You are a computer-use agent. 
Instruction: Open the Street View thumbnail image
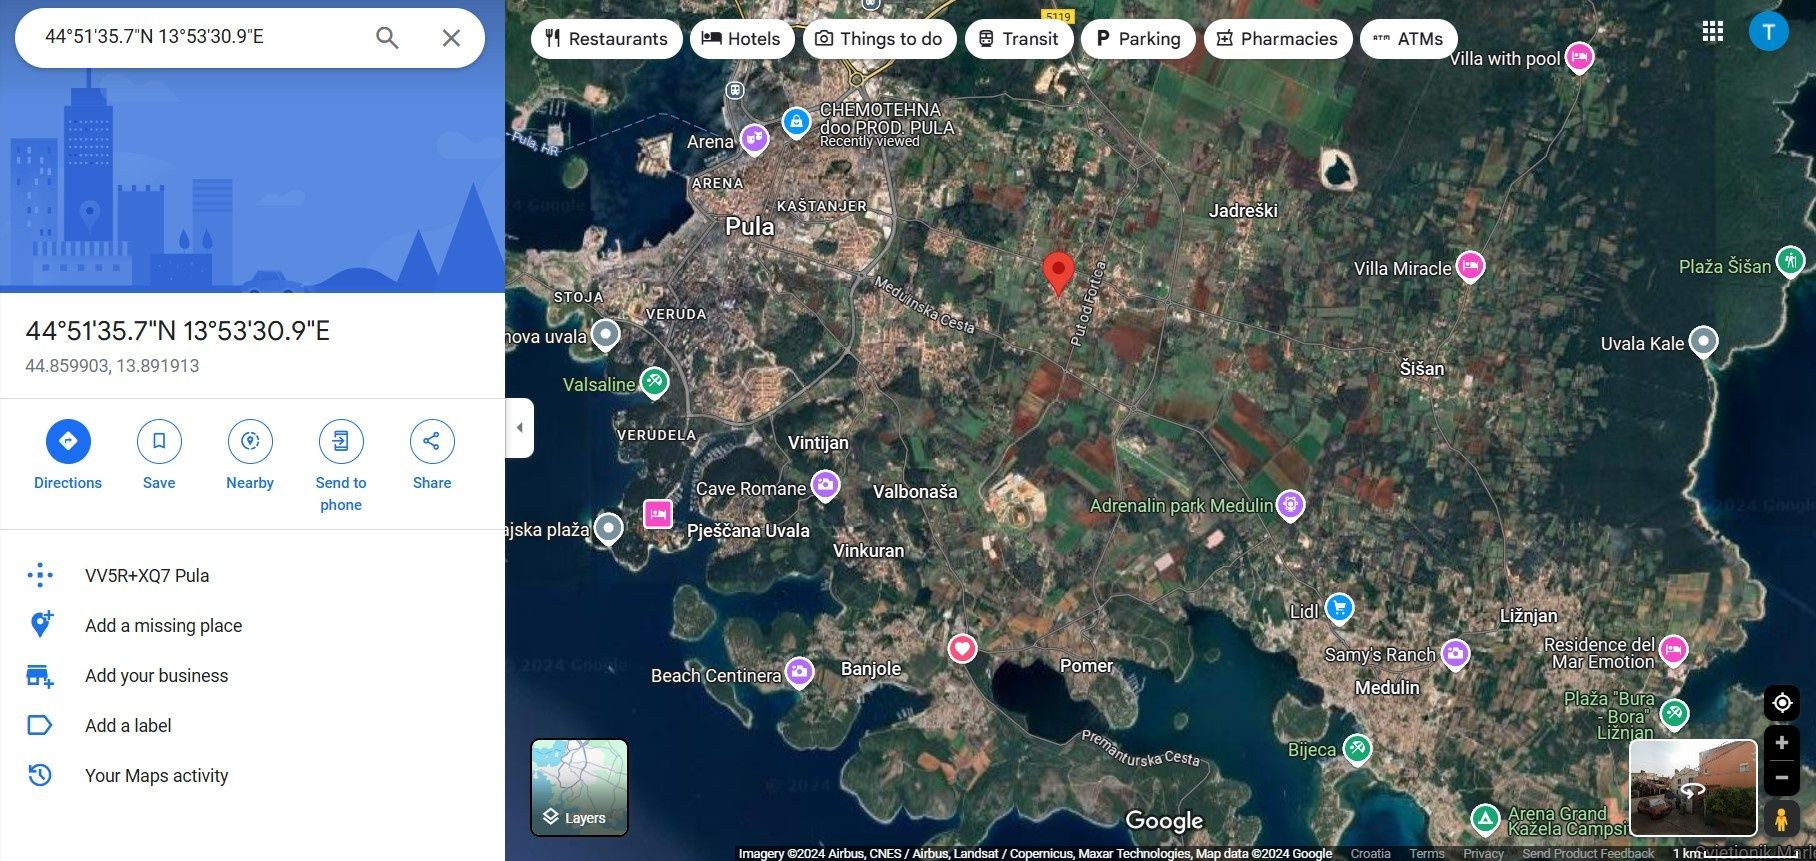coord(1692,787)
